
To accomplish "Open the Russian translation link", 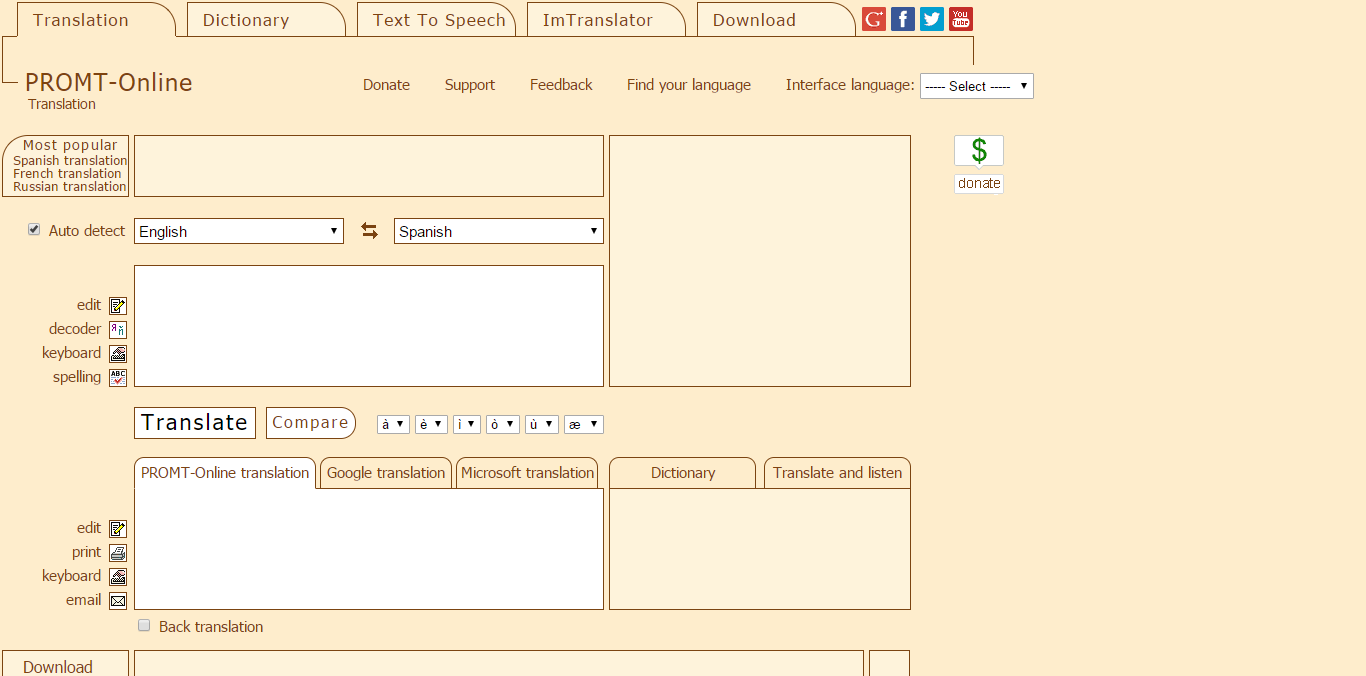I will (x=70, y=186).
